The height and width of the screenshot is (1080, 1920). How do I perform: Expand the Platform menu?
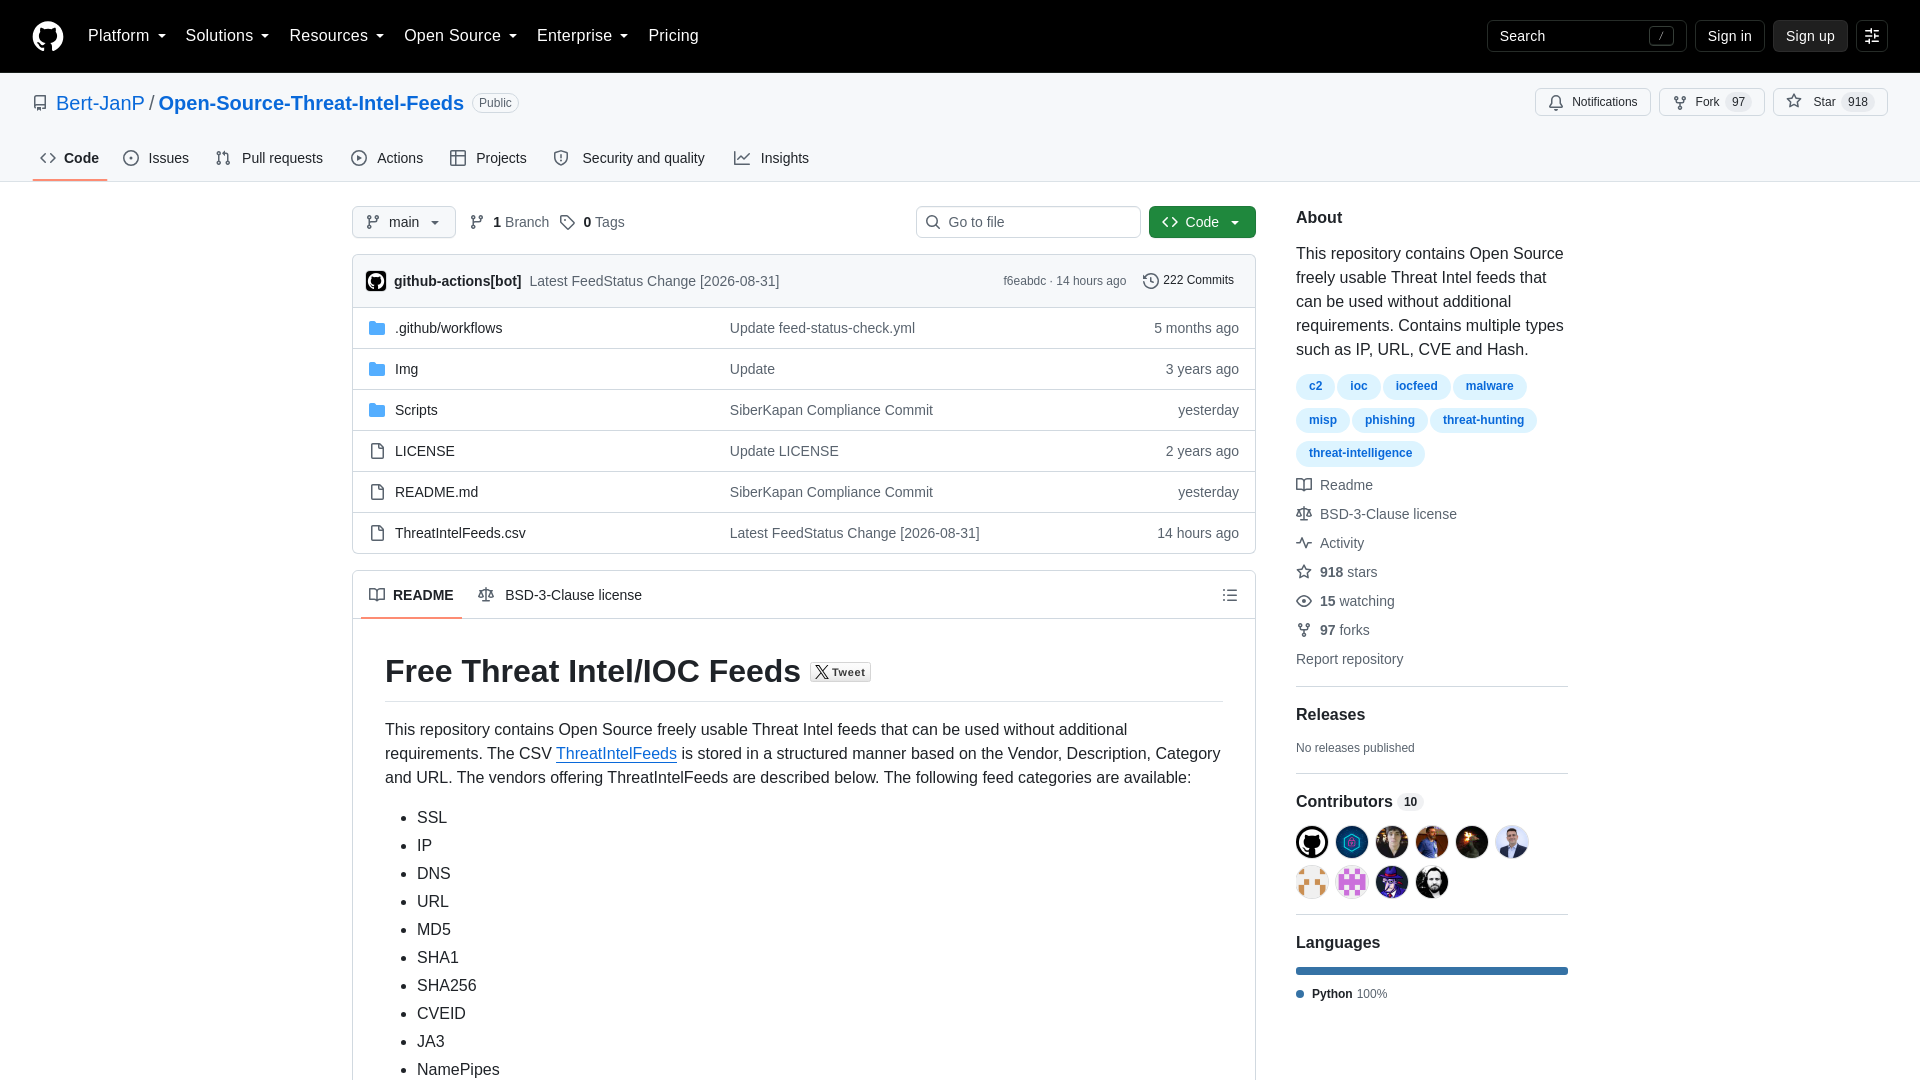coord(127,36)
